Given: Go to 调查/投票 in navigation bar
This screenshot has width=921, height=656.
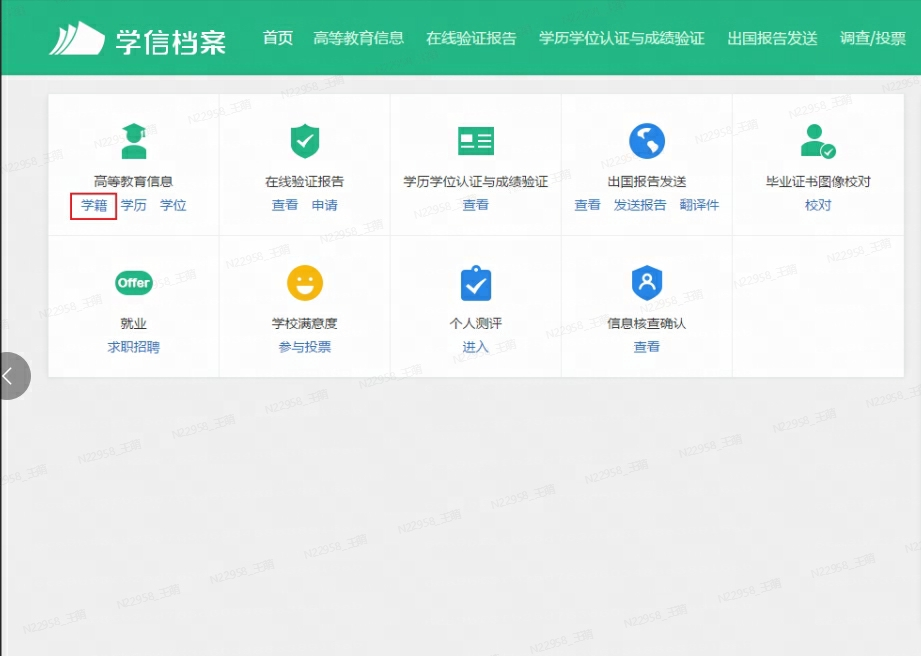Looking at the screenshot, I should (x=872, y=38).
